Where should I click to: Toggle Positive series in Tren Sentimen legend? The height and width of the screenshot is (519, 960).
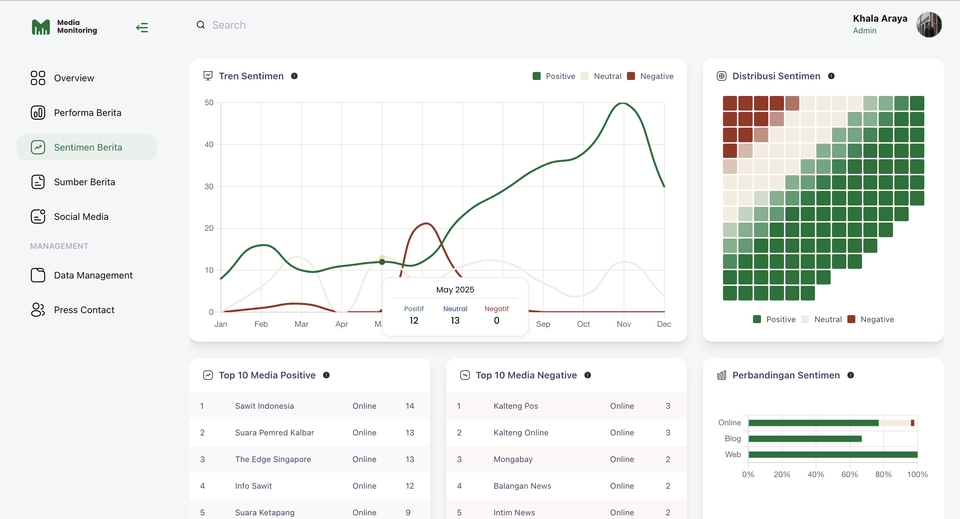pos(554,76)
